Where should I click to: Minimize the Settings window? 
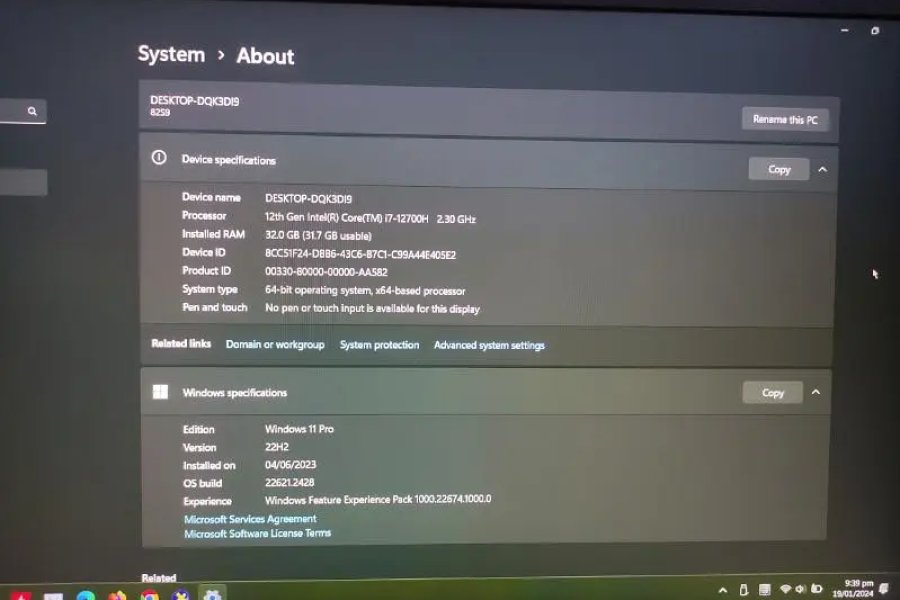[x=844, y=30]
